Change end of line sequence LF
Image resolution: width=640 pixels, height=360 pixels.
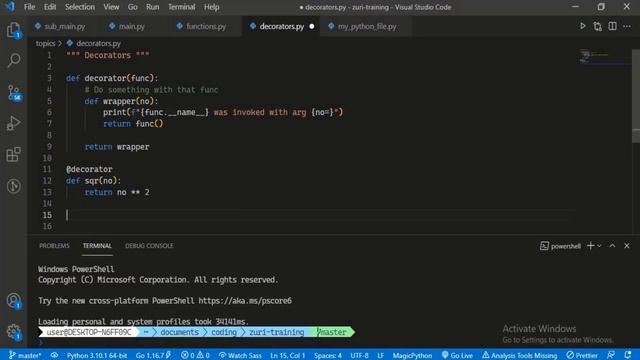click(380, 356)
